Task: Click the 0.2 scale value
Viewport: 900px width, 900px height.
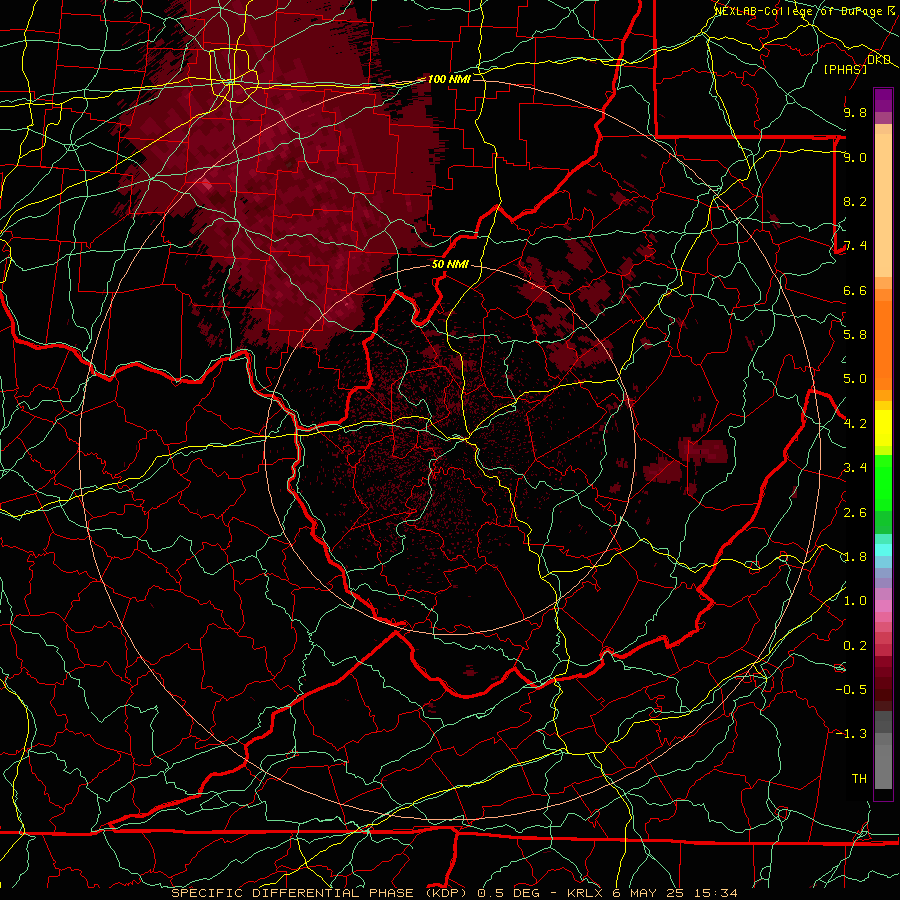Action: (x=855, y=646)
